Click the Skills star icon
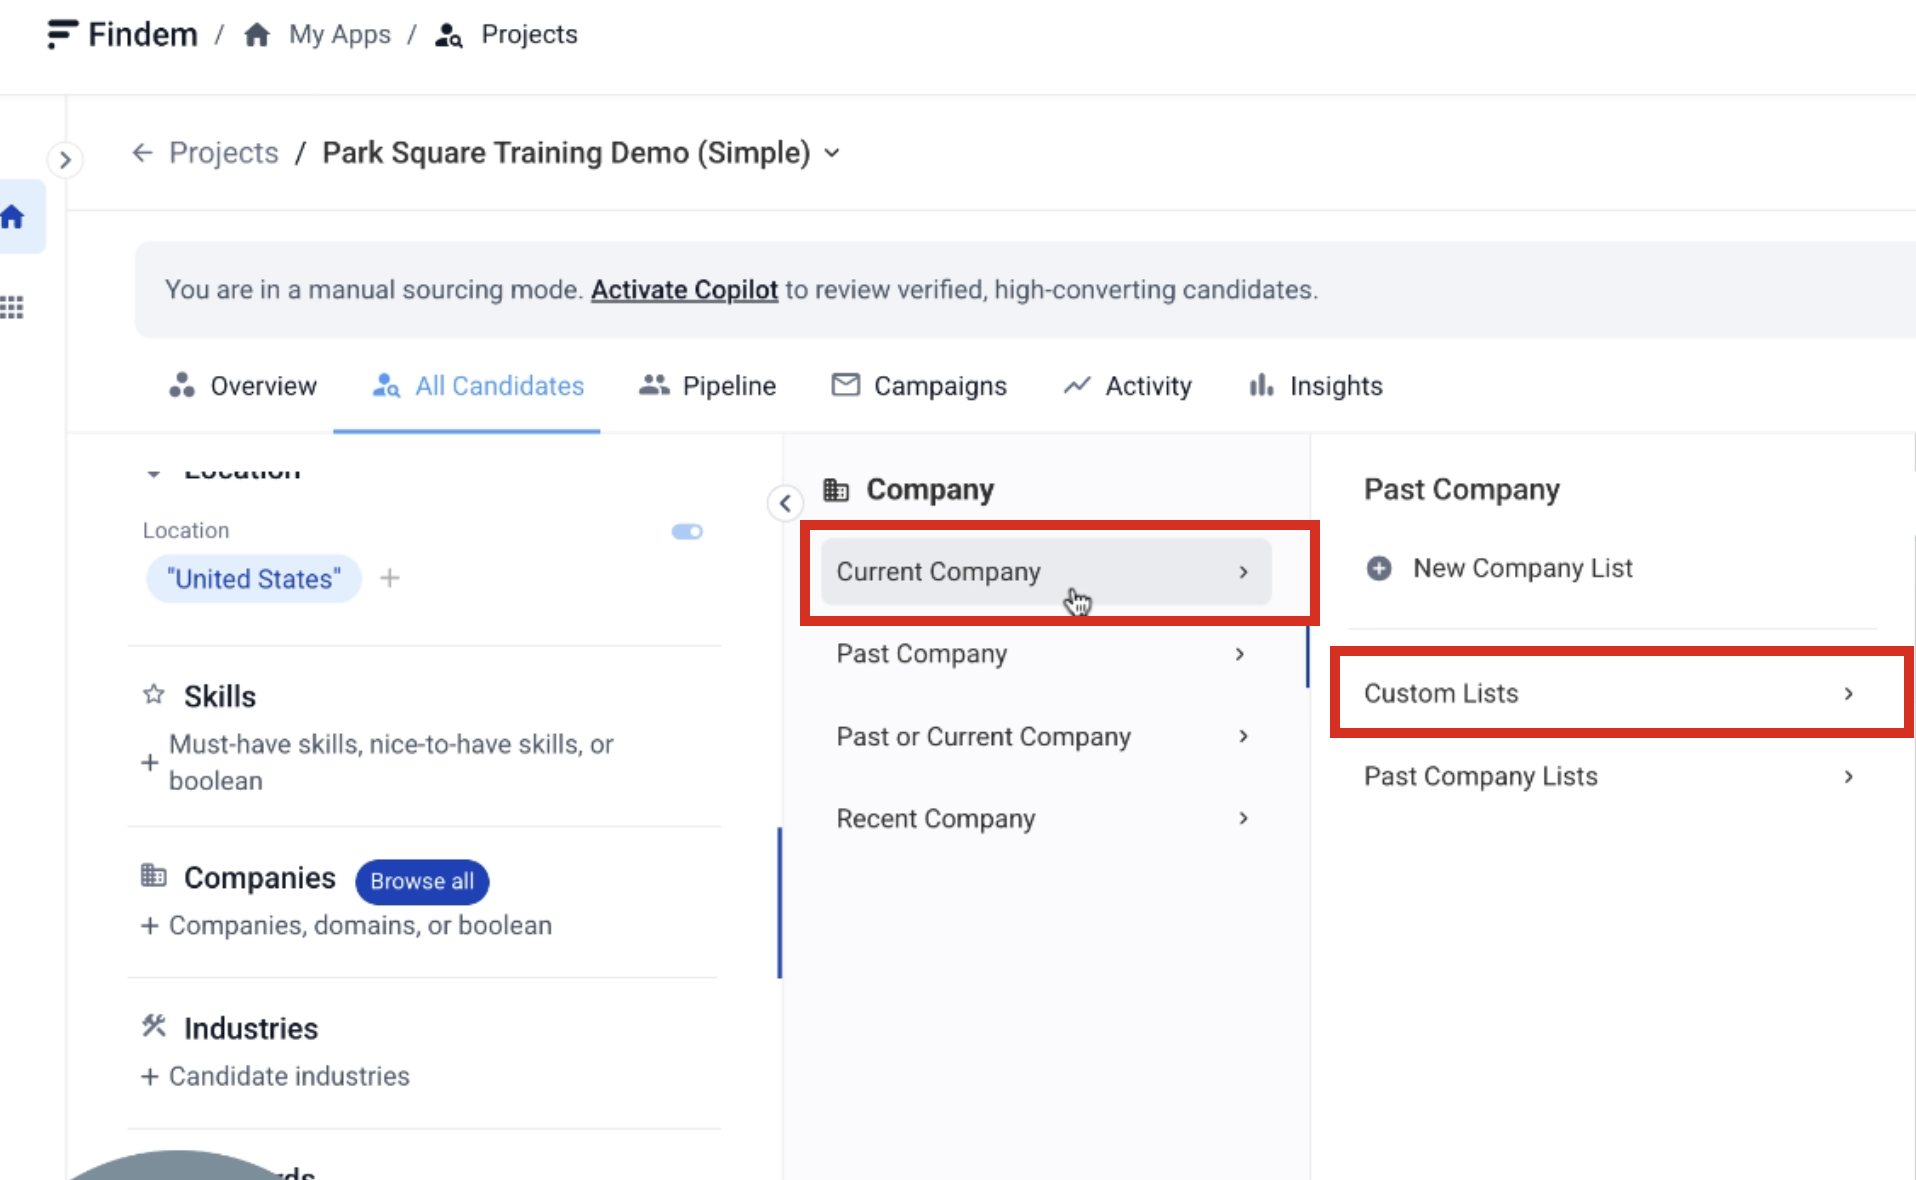1916x1180 pixels. point(153,694)
